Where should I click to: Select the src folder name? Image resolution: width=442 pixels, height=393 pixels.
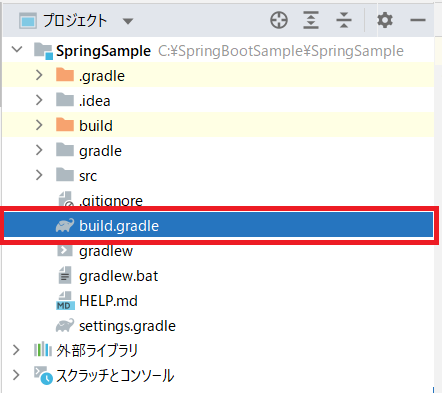click(88, 176)
